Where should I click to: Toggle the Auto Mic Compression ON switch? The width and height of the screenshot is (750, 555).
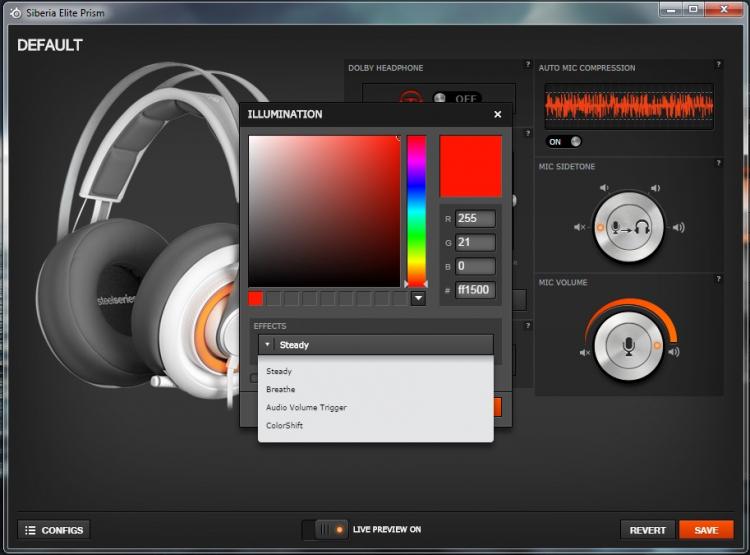tap(563, 142)
